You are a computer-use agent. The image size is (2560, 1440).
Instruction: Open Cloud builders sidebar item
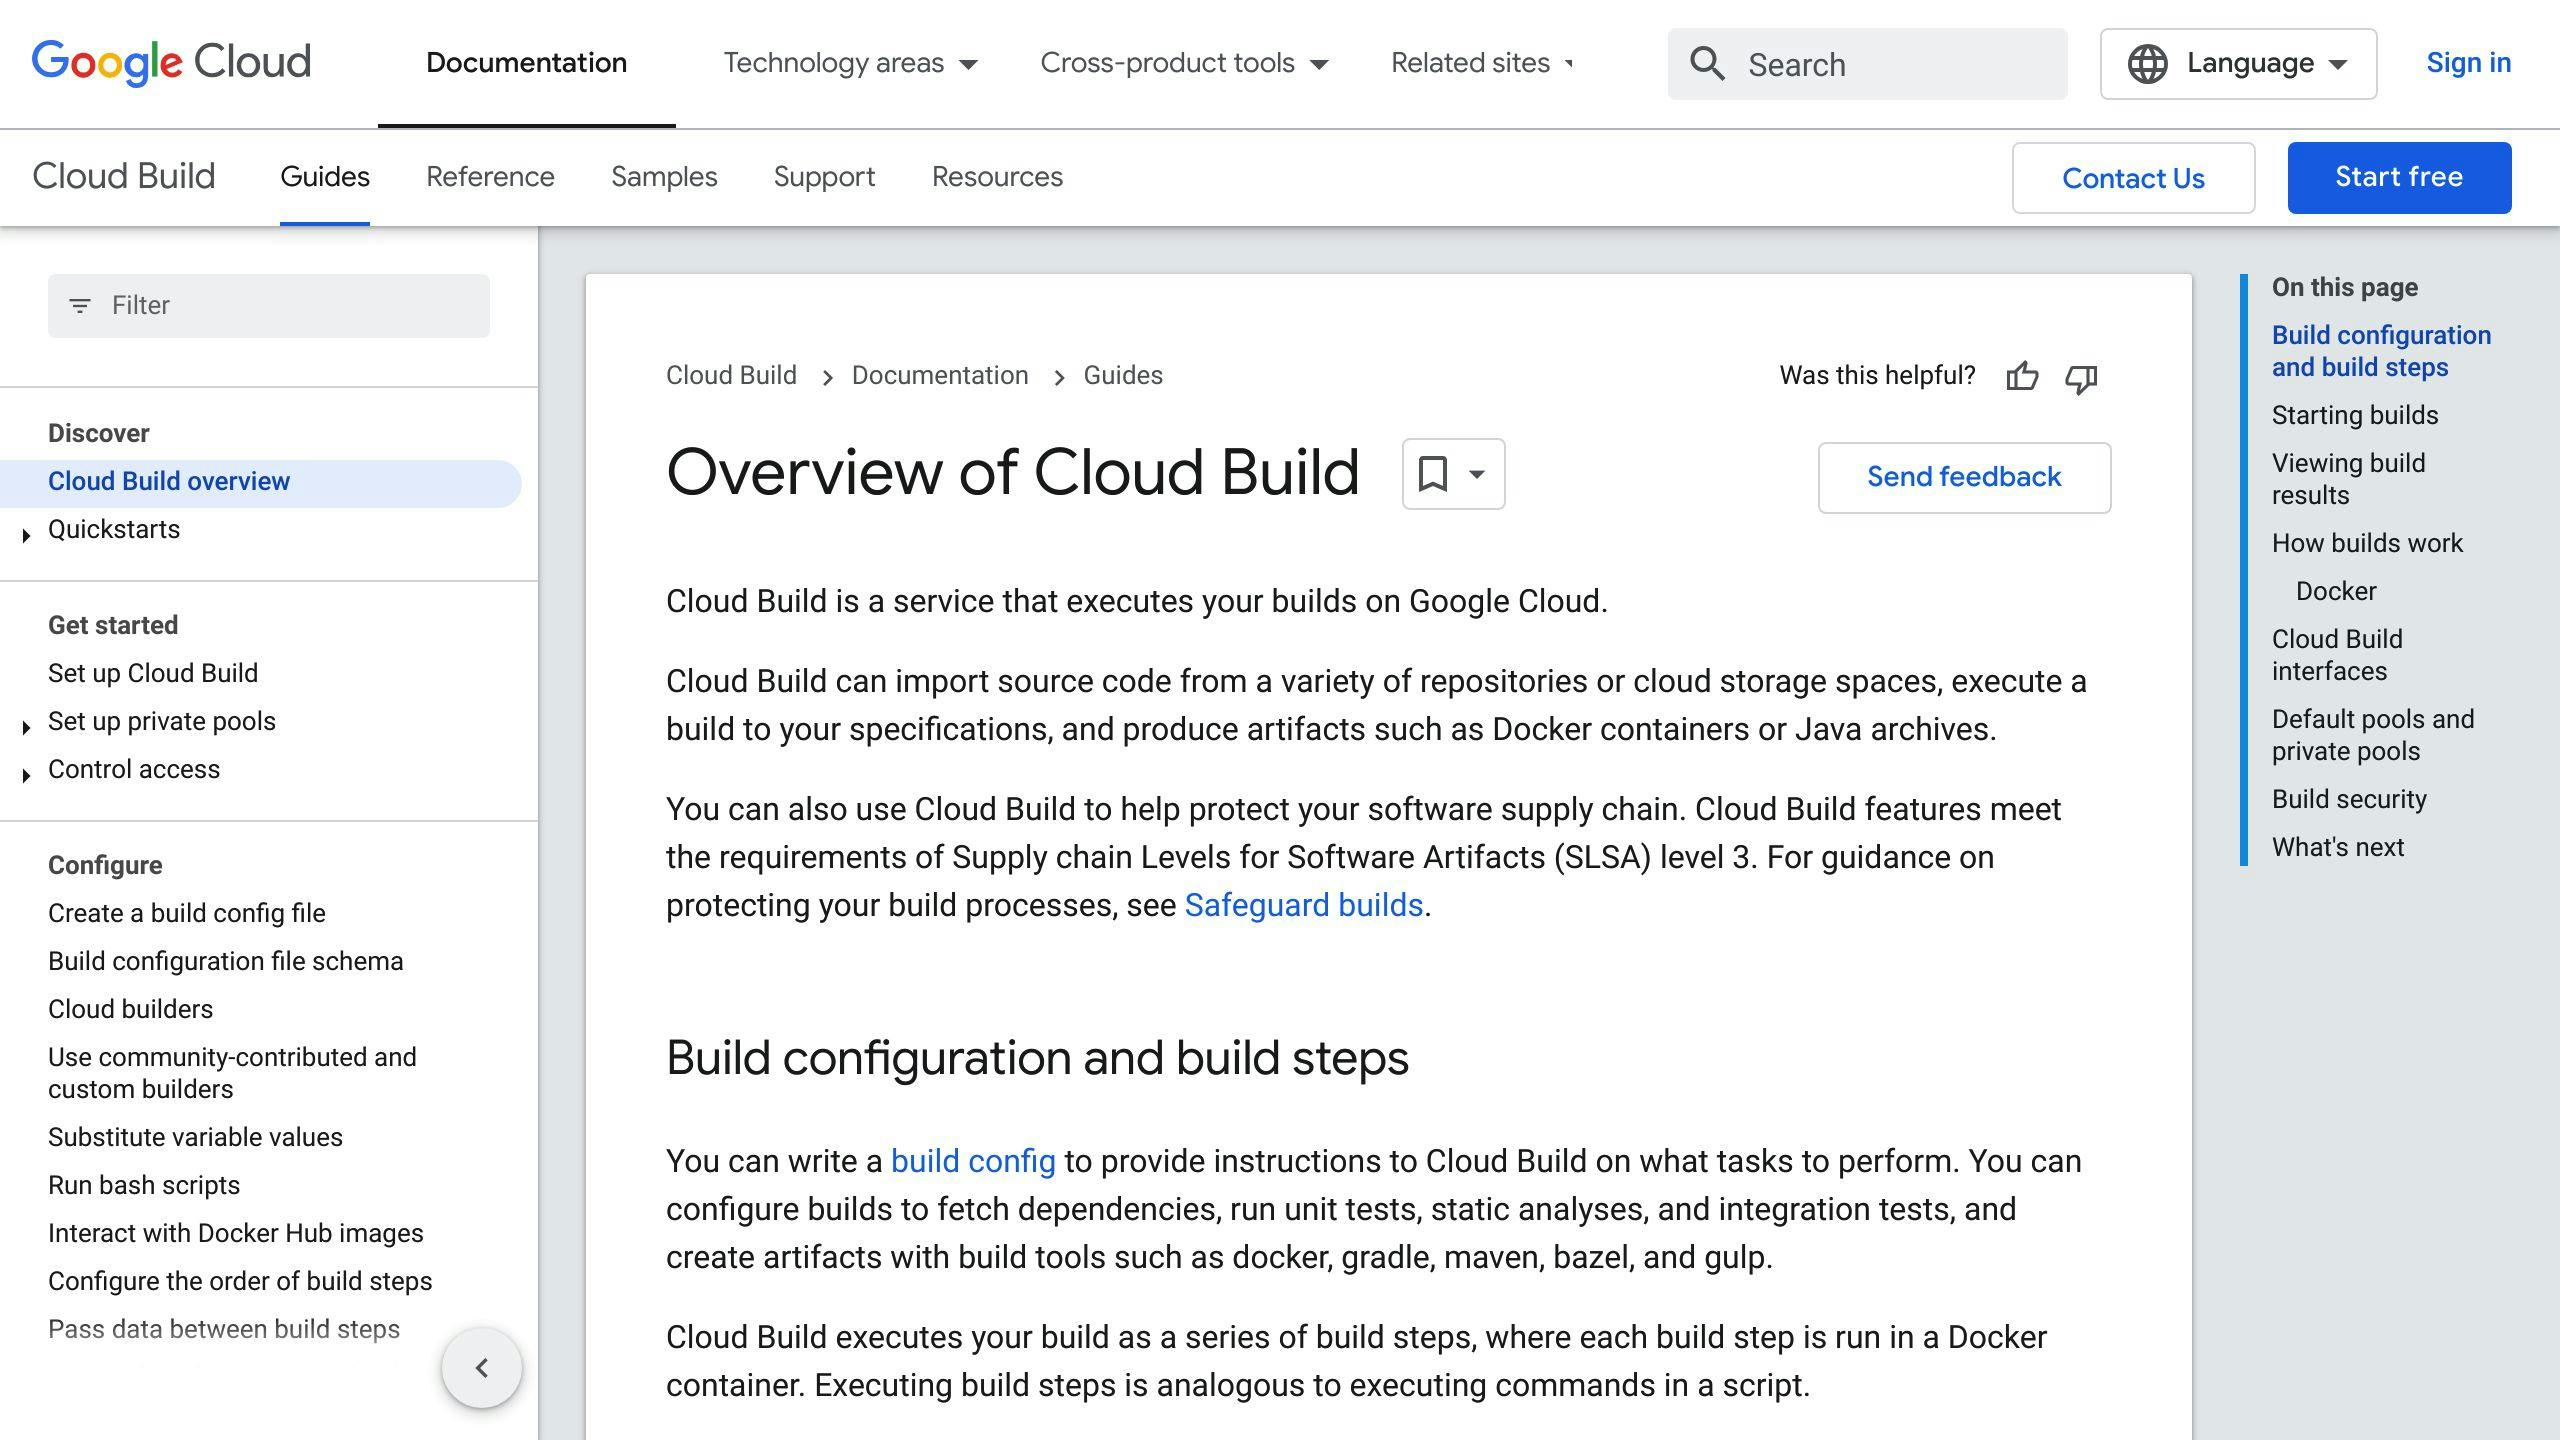(131, 1009)
